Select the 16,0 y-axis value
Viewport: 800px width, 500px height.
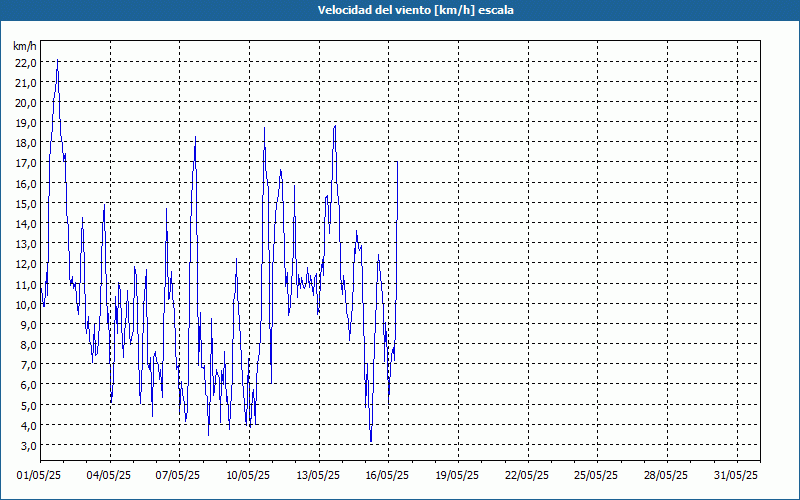[x=26, y=183]
